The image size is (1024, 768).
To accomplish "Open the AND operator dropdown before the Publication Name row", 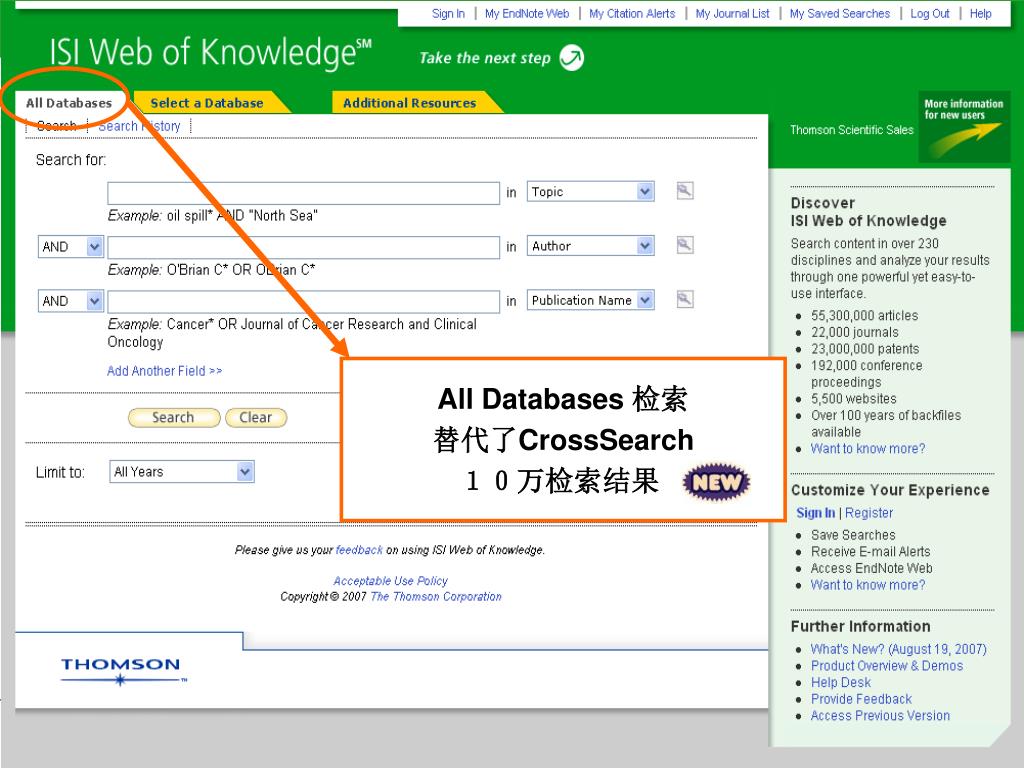I will point(71,301).
